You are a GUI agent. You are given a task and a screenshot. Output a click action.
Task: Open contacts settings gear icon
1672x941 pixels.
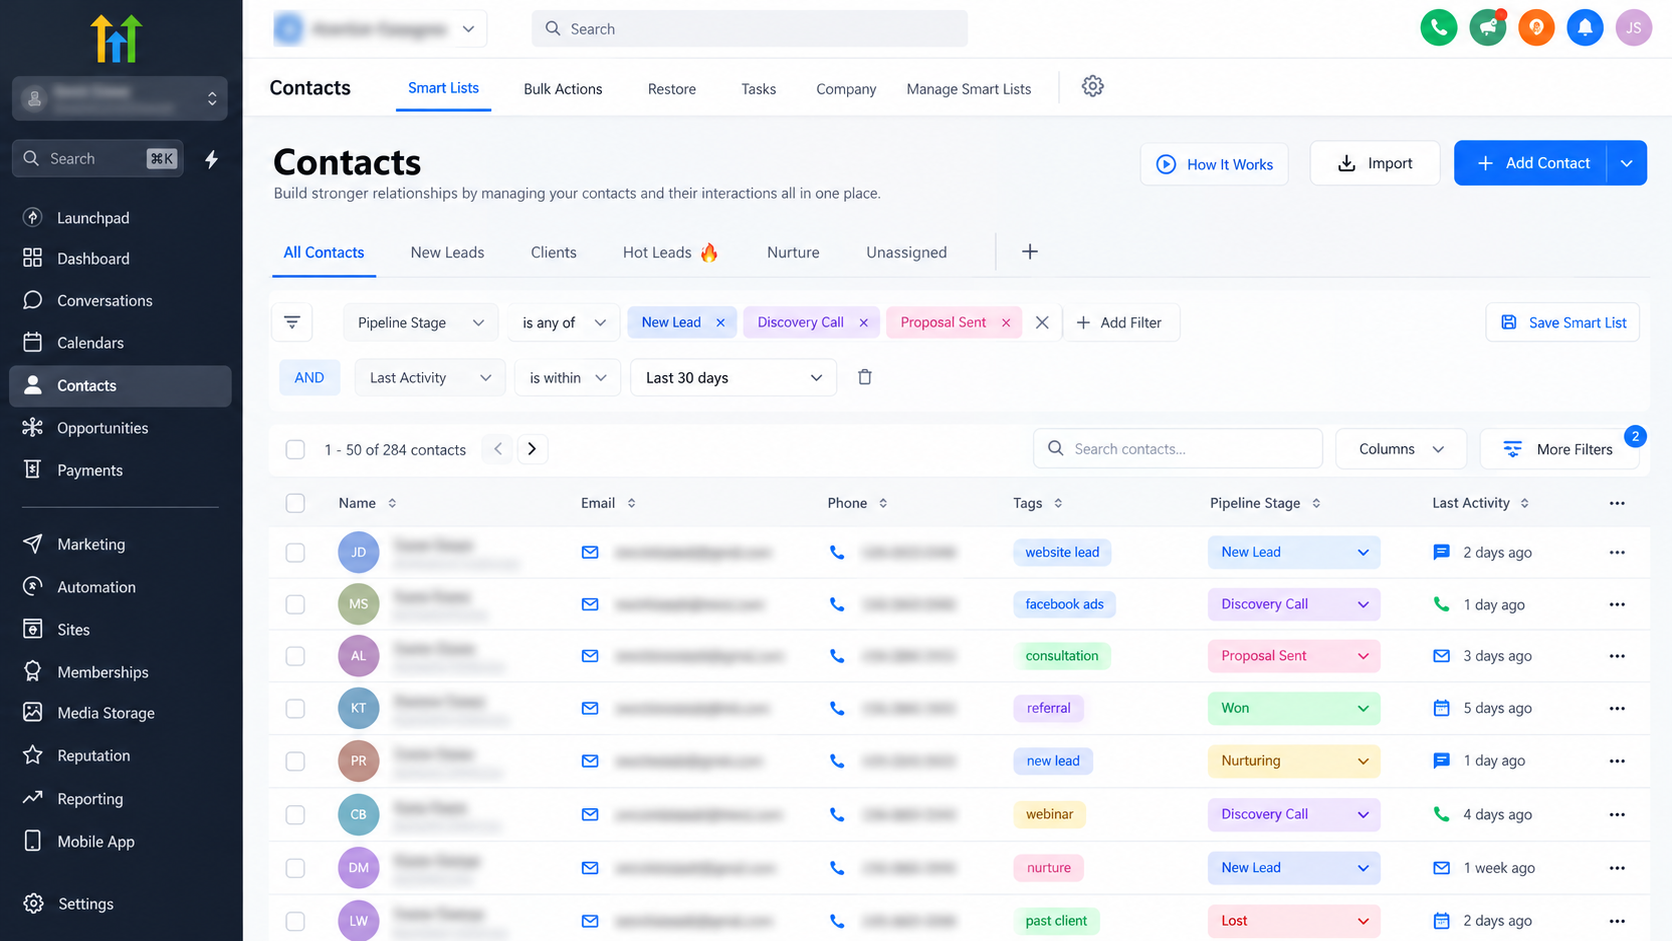pyautogui.click(x=1093, y=87)
